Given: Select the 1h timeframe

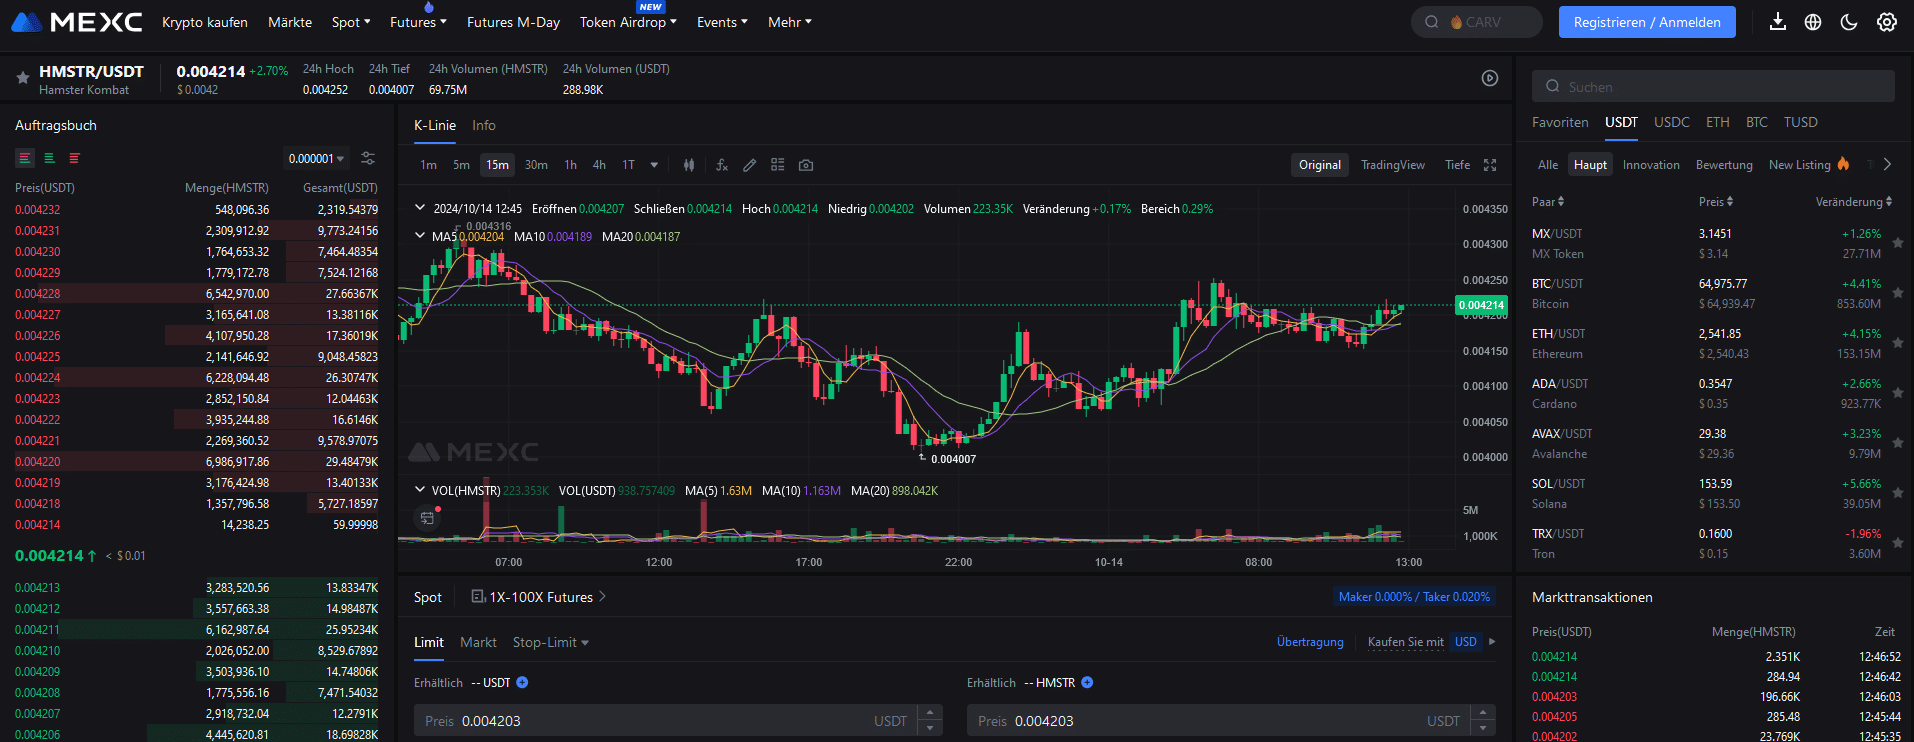Looking at the screenshot, I should (x=570, y=165).
